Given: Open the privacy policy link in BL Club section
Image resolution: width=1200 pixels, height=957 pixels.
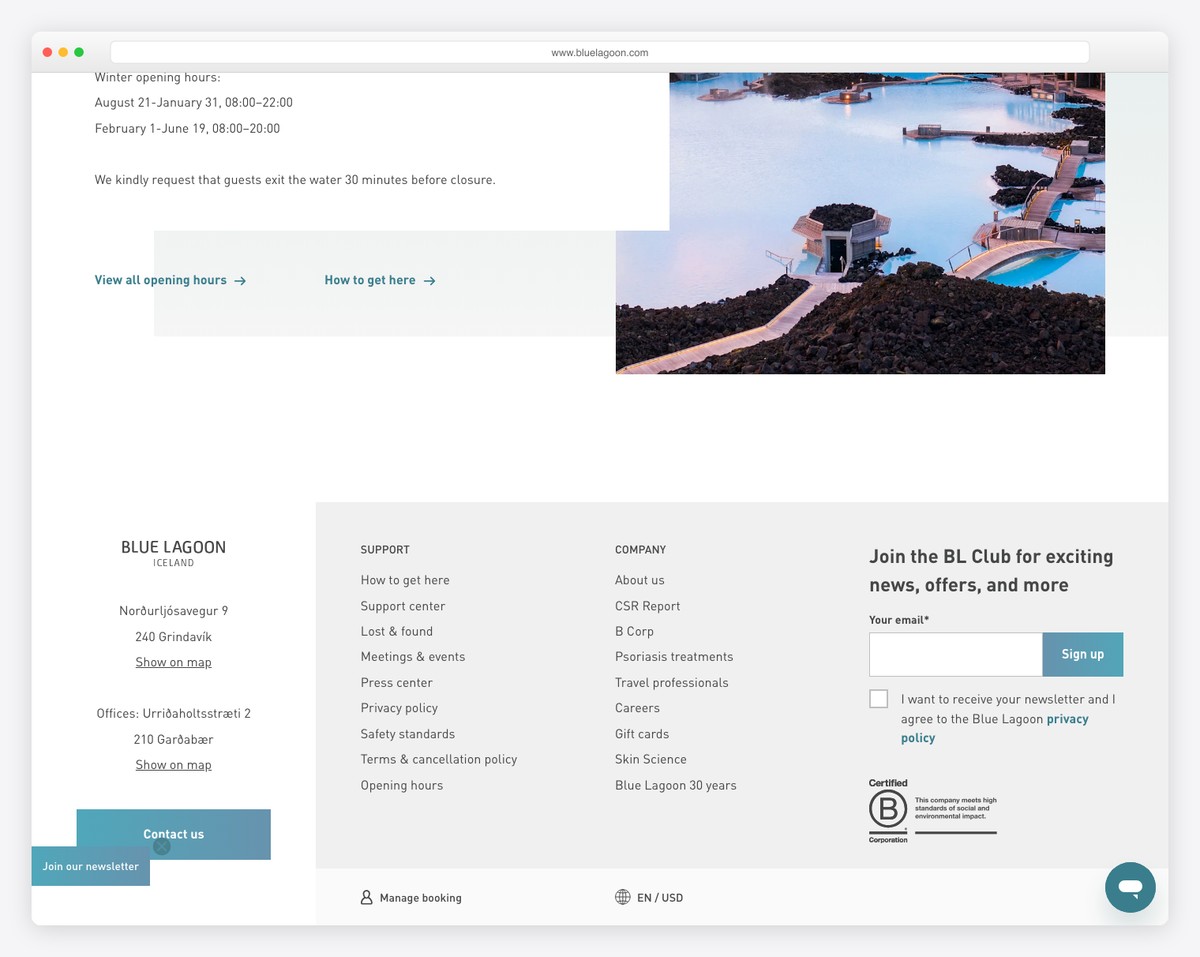Looking at the screenshot, I should (x=1067, y=718).
